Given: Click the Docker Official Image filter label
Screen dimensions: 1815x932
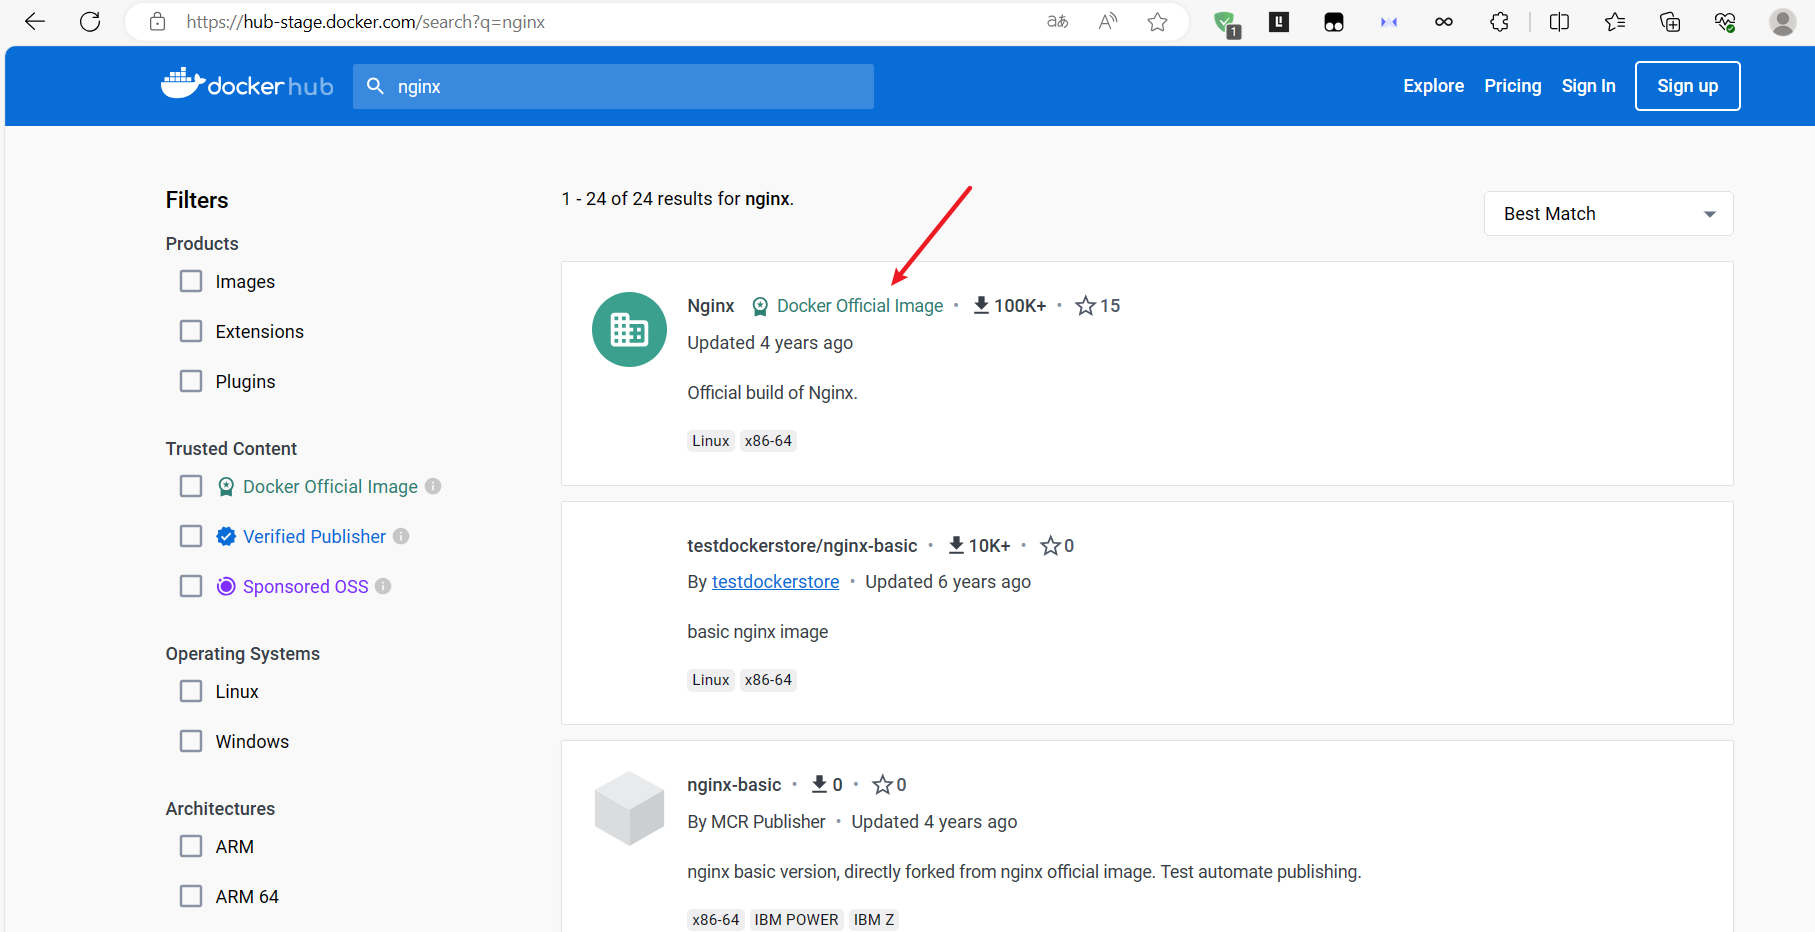Looking at the screenshot, I should 330,486.
